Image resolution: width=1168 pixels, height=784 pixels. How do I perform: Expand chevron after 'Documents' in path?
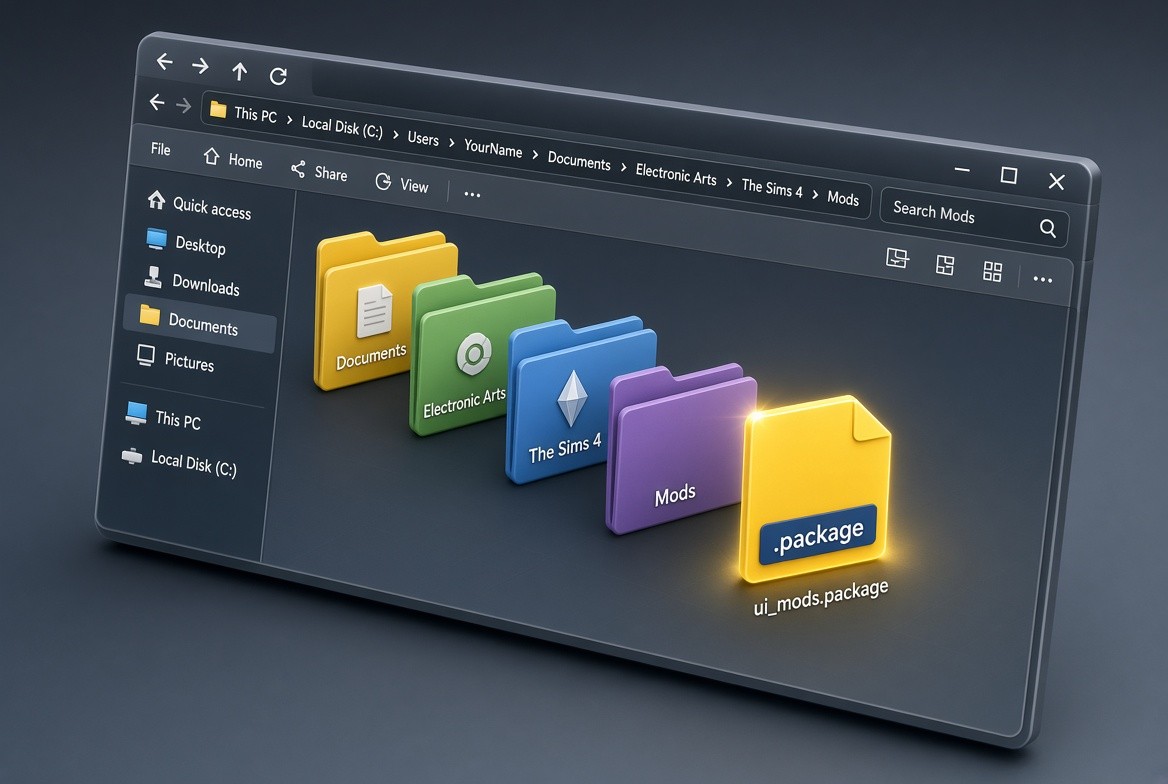tap(623, 167)
